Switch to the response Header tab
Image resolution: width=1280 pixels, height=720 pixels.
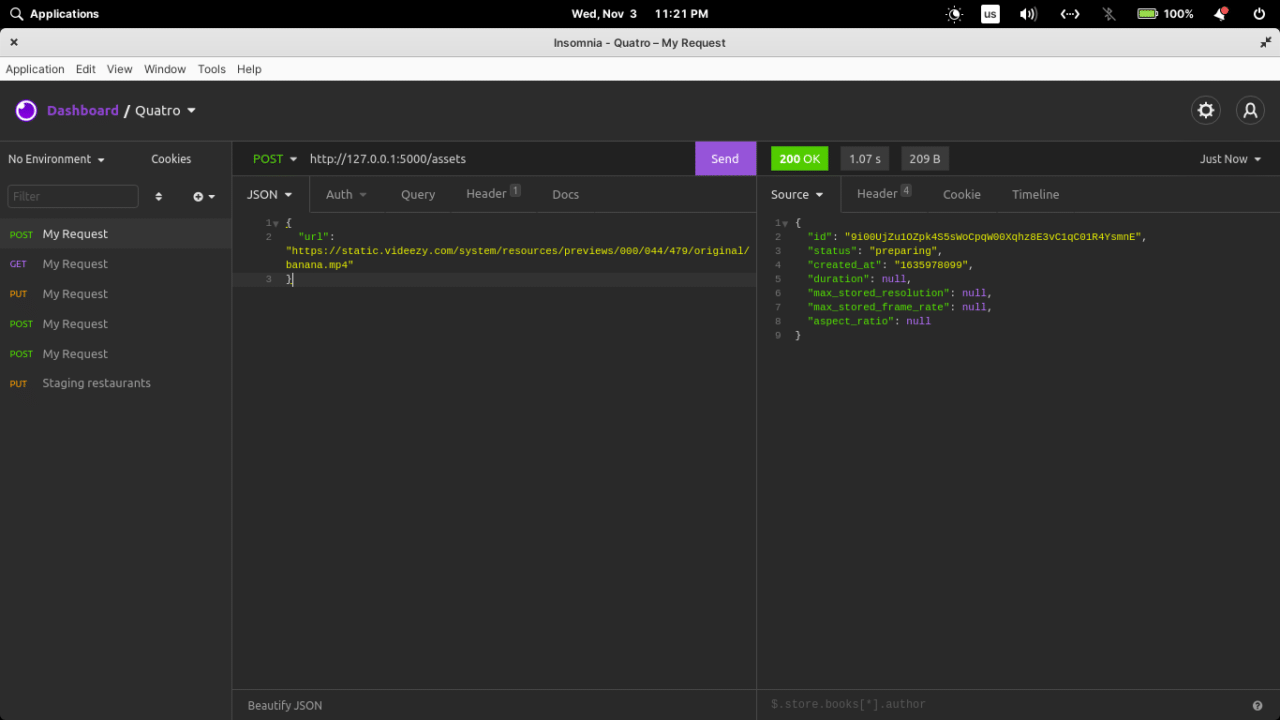884,195
